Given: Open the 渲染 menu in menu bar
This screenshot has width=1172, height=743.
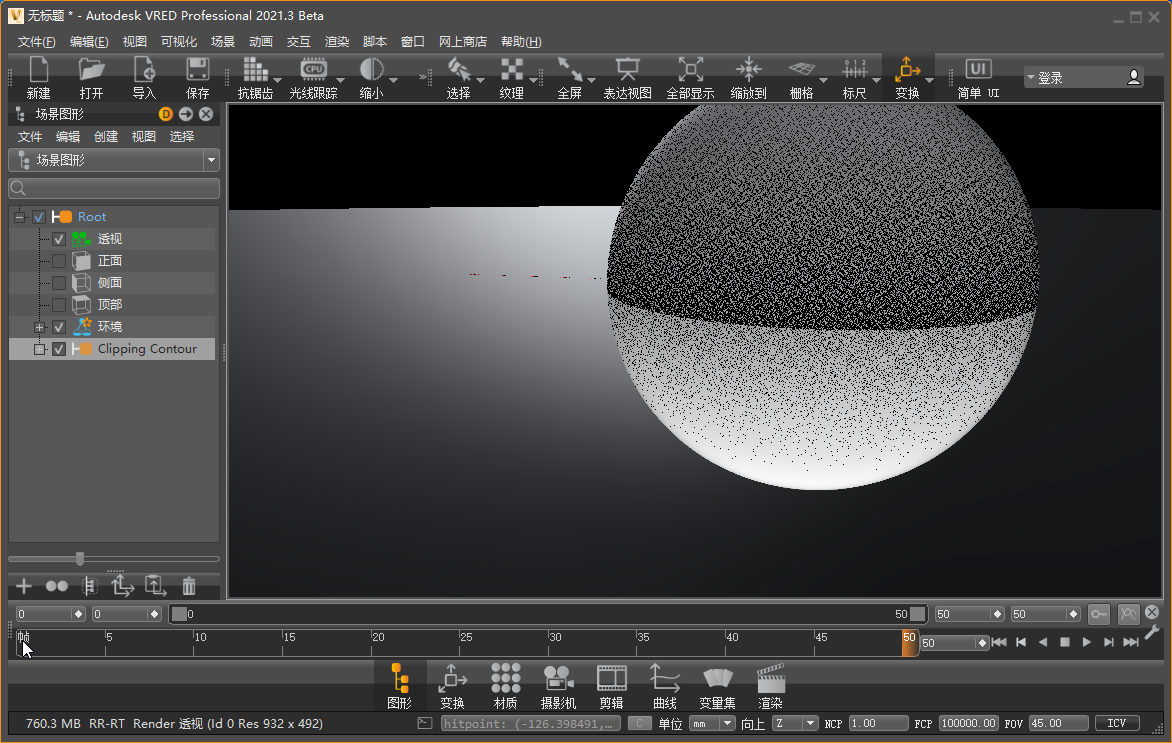Looking at the screenshot, I should click(x=337, y=42).
